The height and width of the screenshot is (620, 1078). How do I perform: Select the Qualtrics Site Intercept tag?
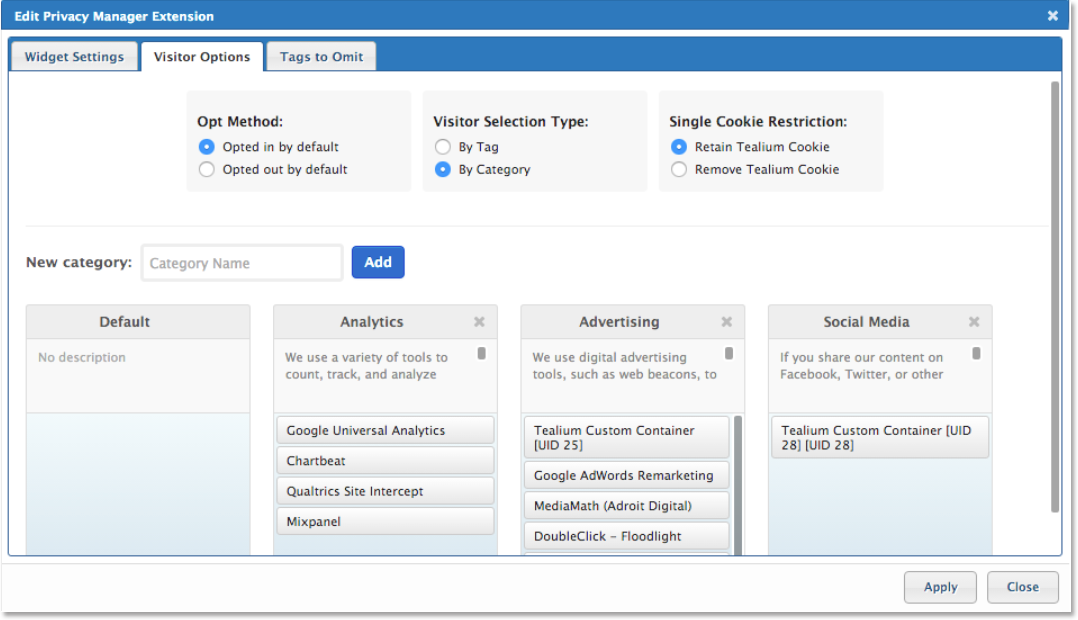coord(386,491)
